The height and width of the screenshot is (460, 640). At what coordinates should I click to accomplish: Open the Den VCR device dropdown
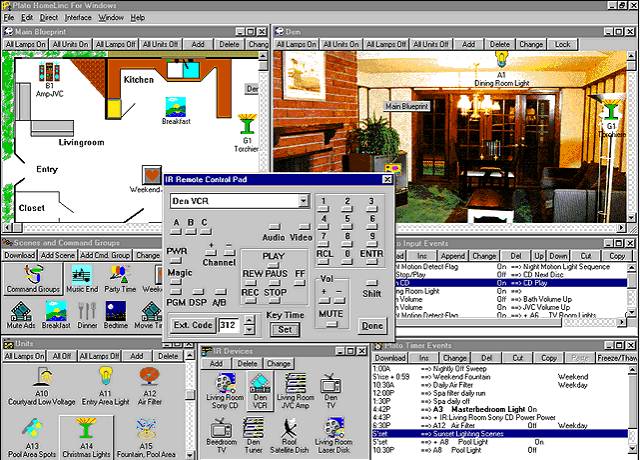[x=302, y=201]
